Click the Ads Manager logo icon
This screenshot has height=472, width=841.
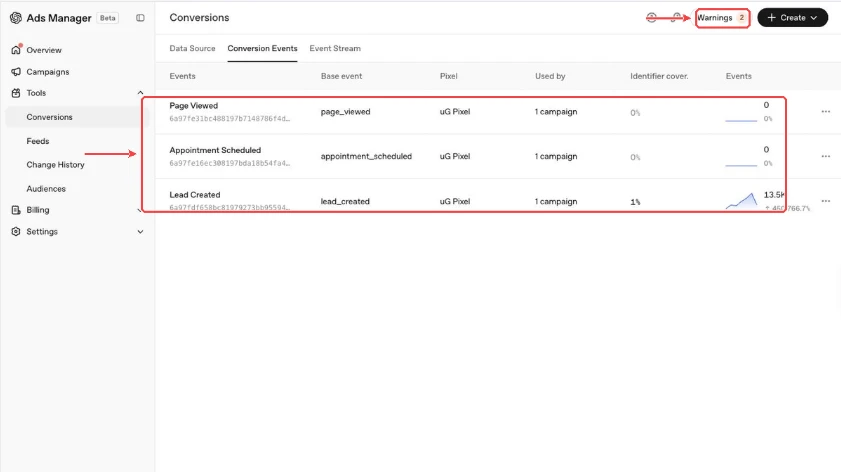click(x=16, y=18)
